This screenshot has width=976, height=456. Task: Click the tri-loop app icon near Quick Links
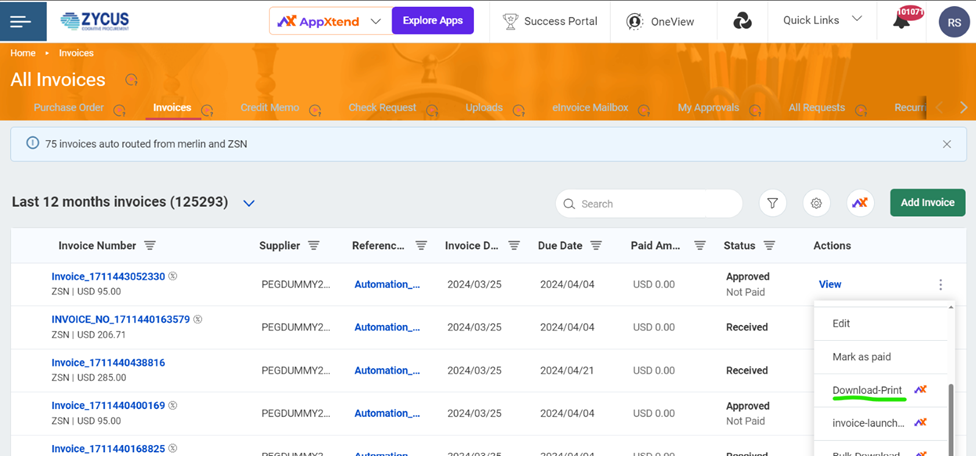click(742, 21)
